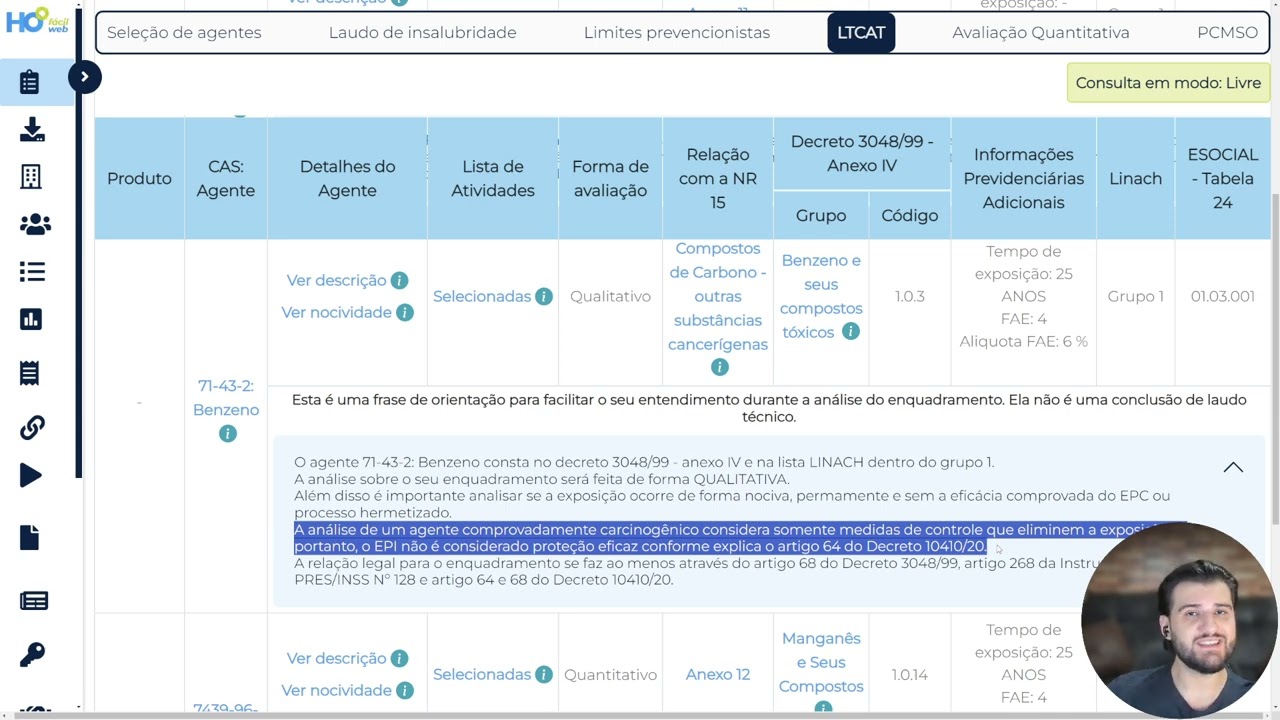Click the Forma de avaliação column header
Viewport: 1280px width, 720px height.
pyautogui.click(x=610, y=179)
